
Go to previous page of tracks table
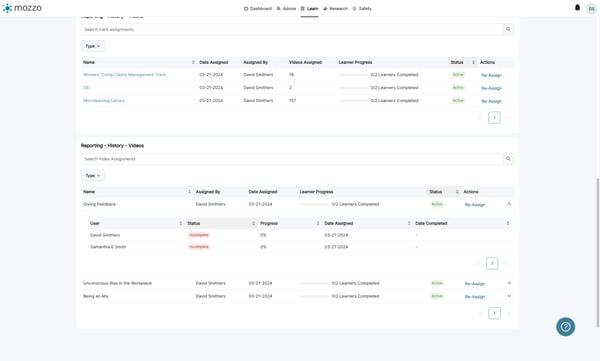click(480, 118)
